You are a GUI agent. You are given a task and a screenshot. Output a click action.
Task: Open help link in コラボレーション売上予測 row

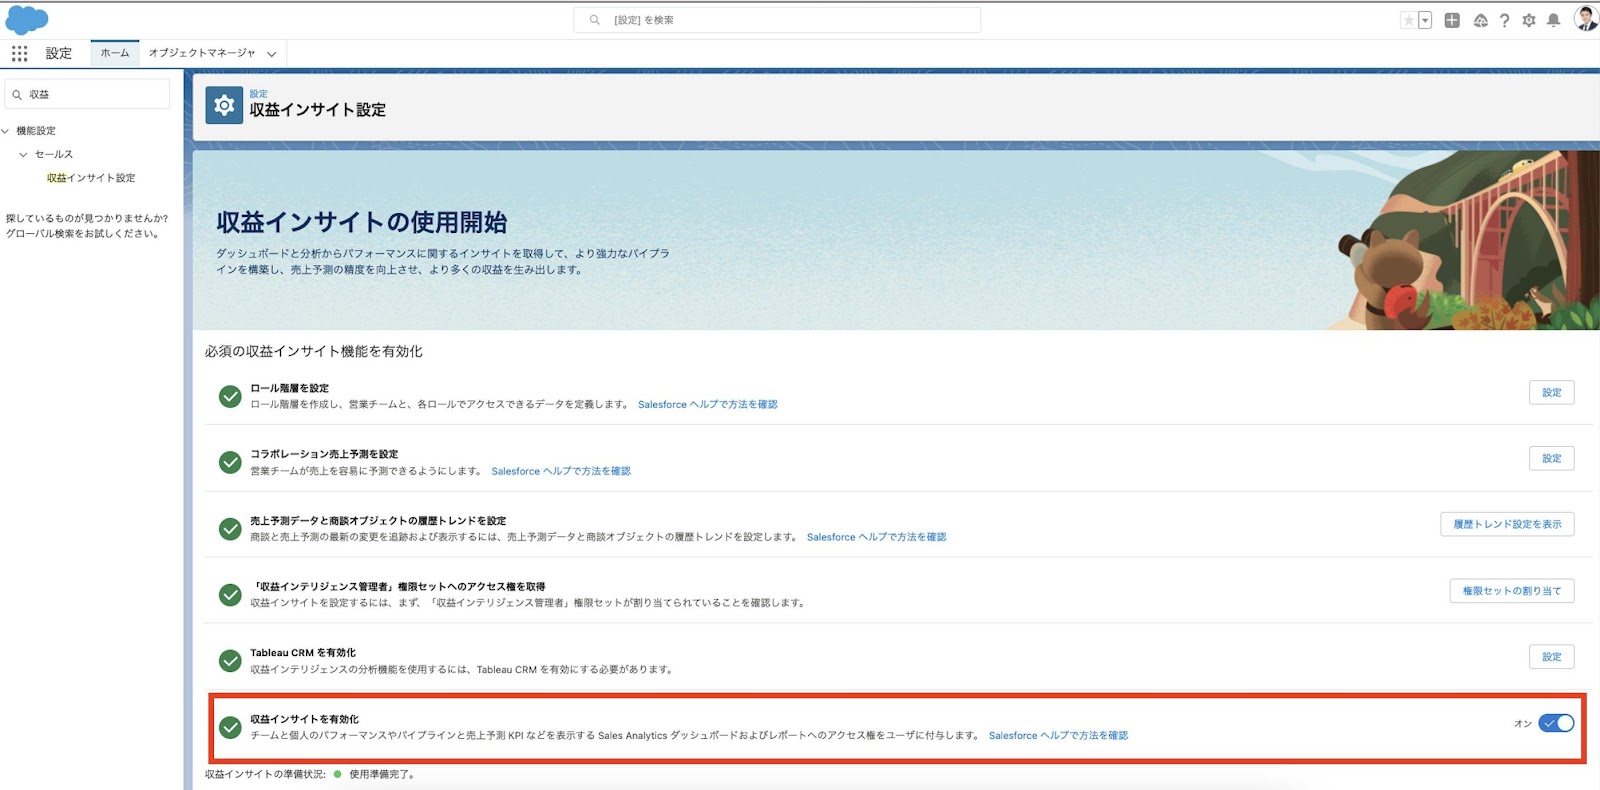tap(561, 471)
